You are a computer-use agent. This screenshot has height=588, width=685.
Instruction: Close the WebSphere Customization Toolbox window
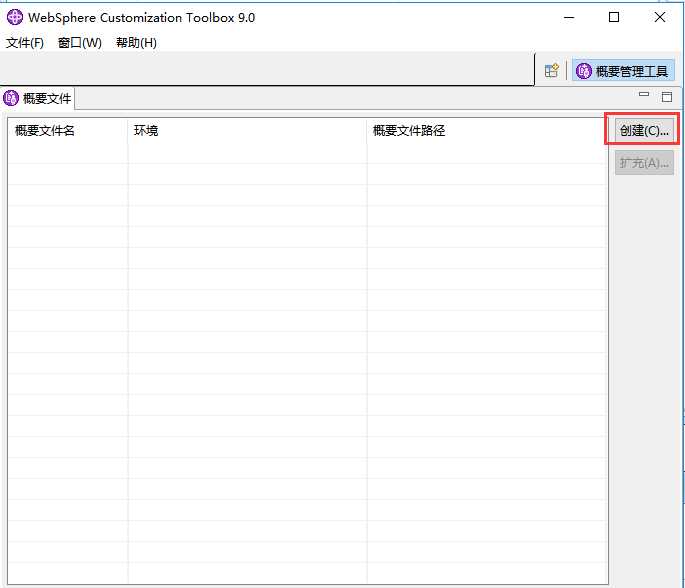click(x=660, y=17)
